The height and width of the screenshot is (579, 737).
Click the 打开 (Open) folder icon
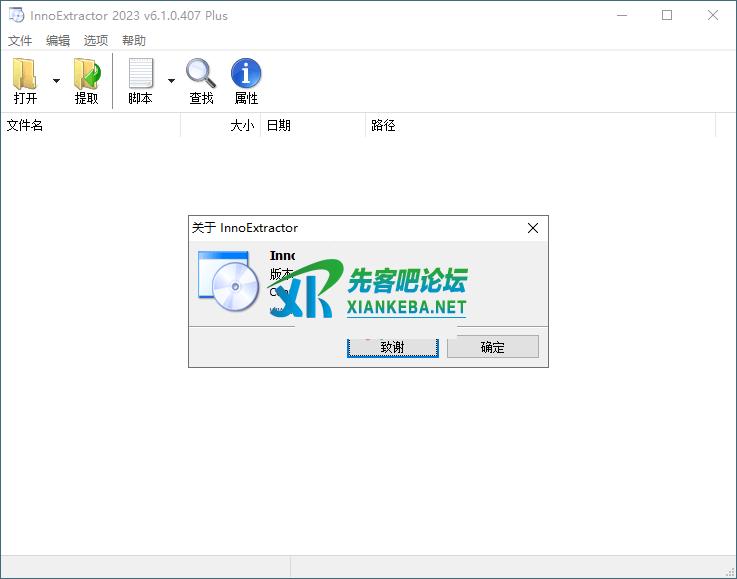[x=24, y=74]
